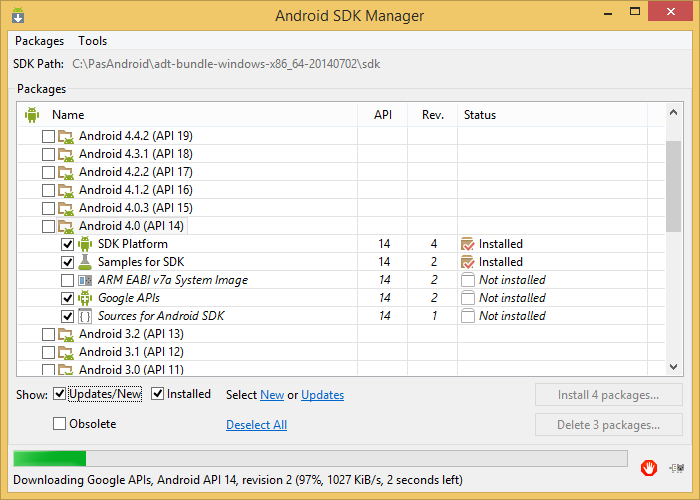Click the ARM EABI v7a System Image icon

pos(85,280)
